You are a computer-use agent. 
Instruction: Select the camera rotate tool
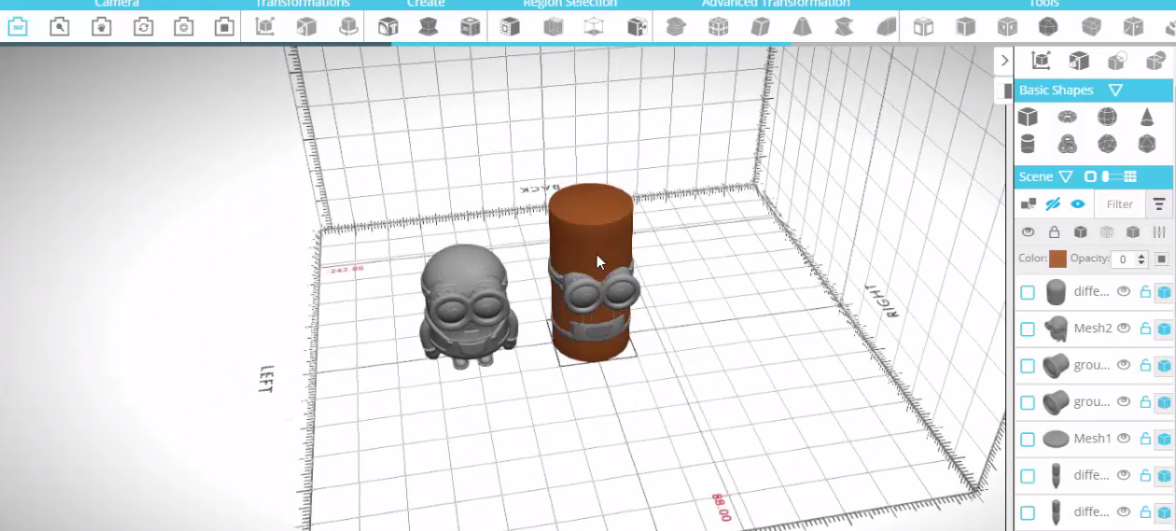pyautogui.click(x=142, y=28)
